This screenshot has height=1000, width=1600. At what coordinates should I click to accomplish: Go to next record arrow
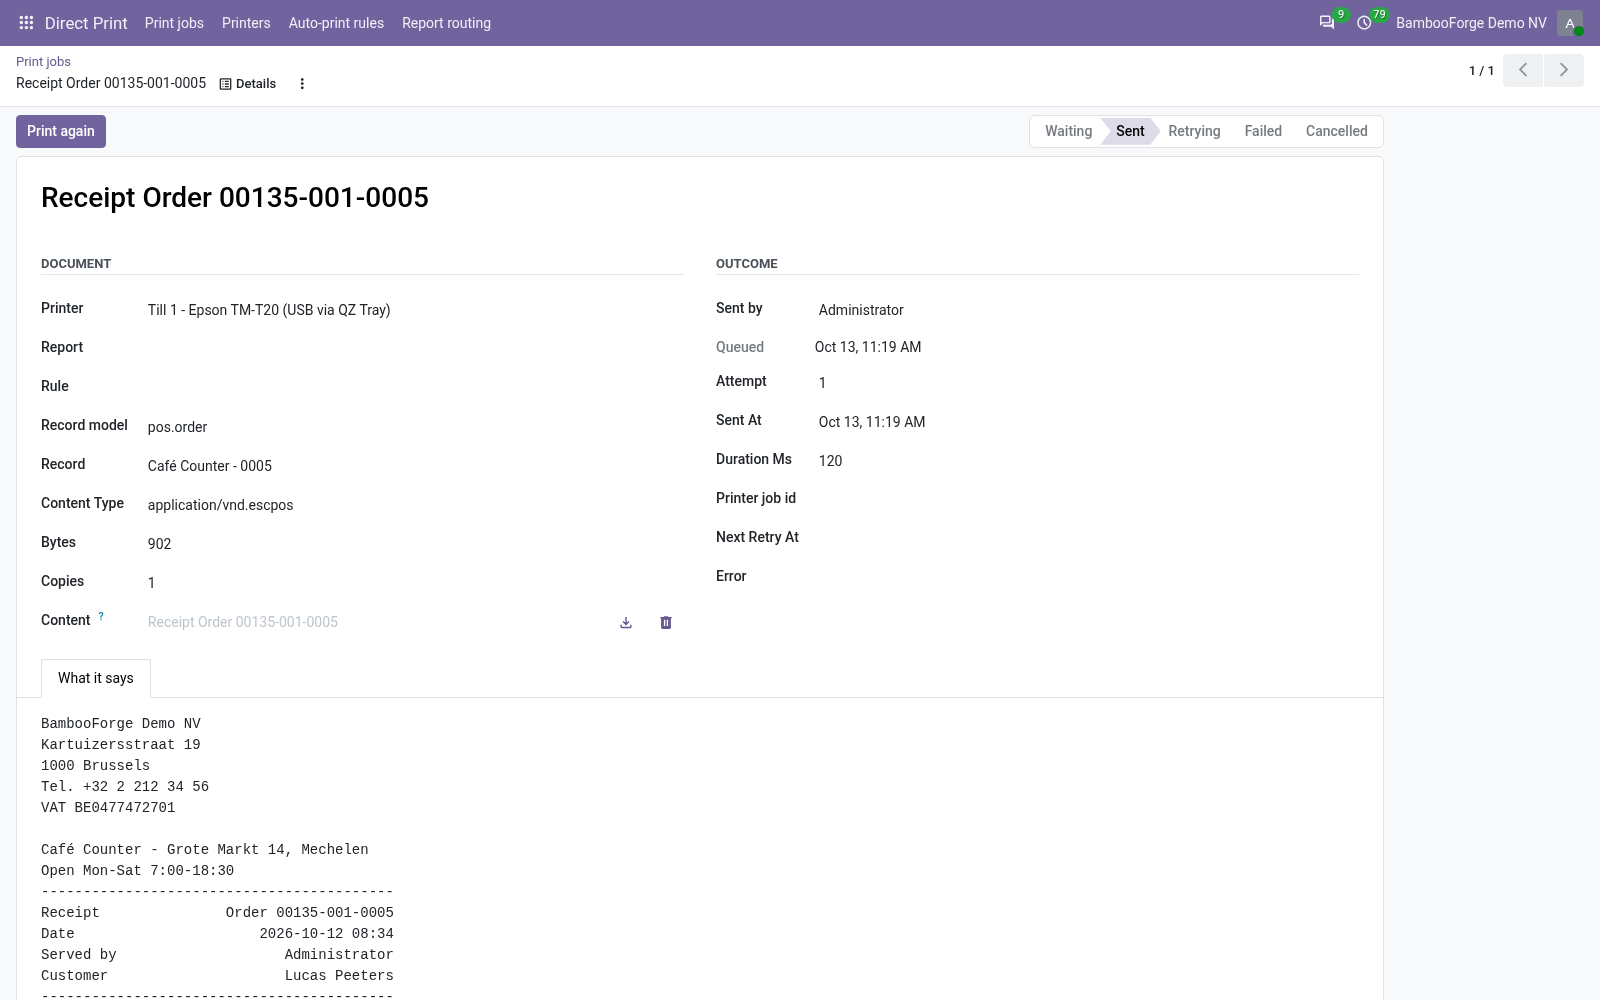1564,70
